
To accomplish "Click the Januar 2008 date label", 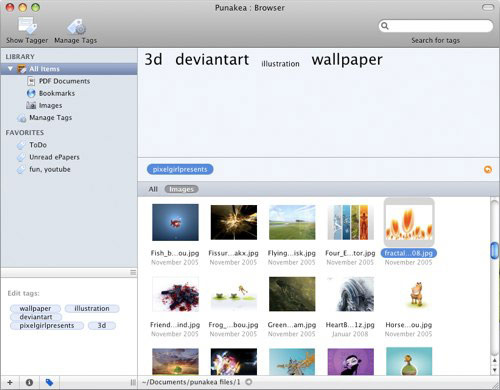I will [x=350, y=334].
